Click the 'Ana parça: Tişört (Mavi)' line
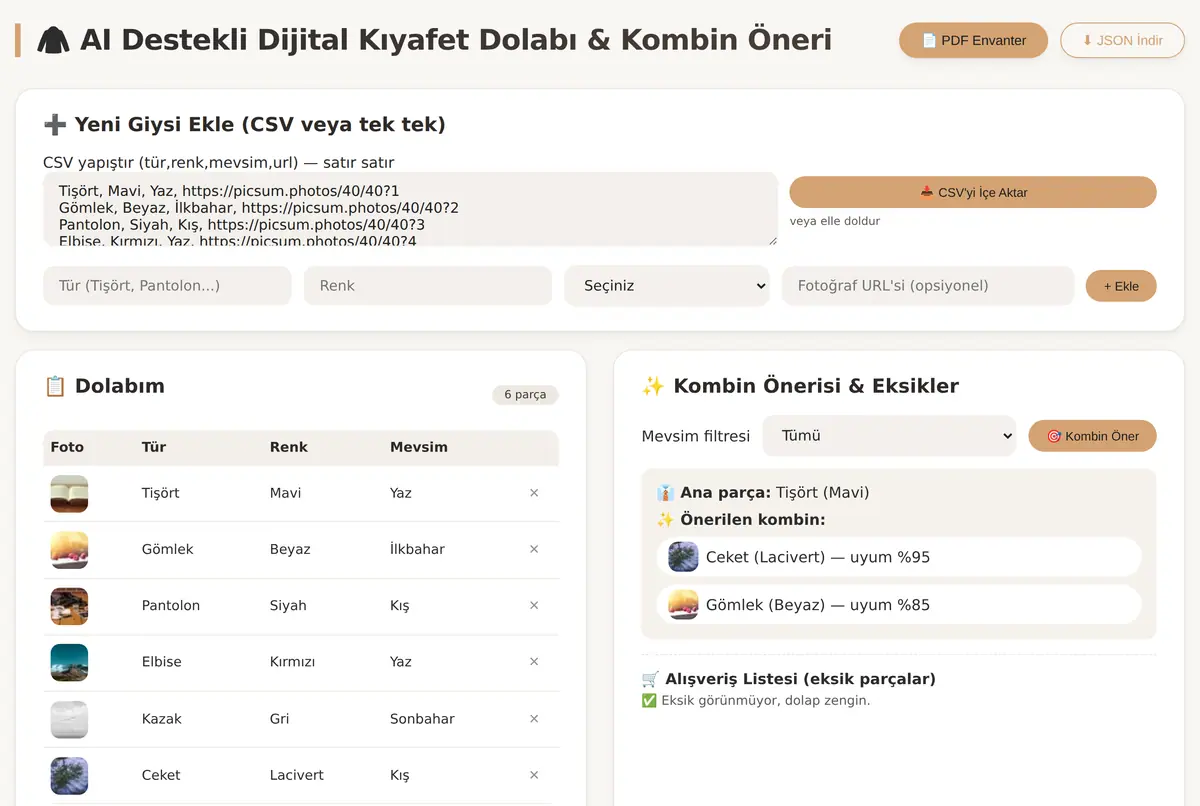1200x806 pixels. point(763,493)
